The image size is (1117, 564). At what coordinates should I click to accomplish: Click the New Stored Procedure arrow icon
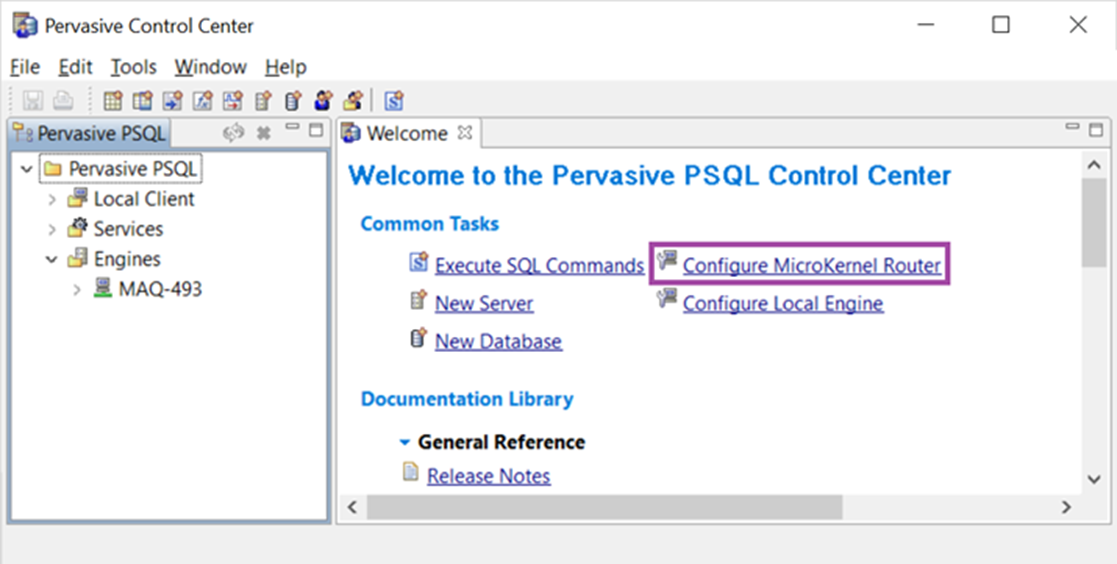(172, 100)
